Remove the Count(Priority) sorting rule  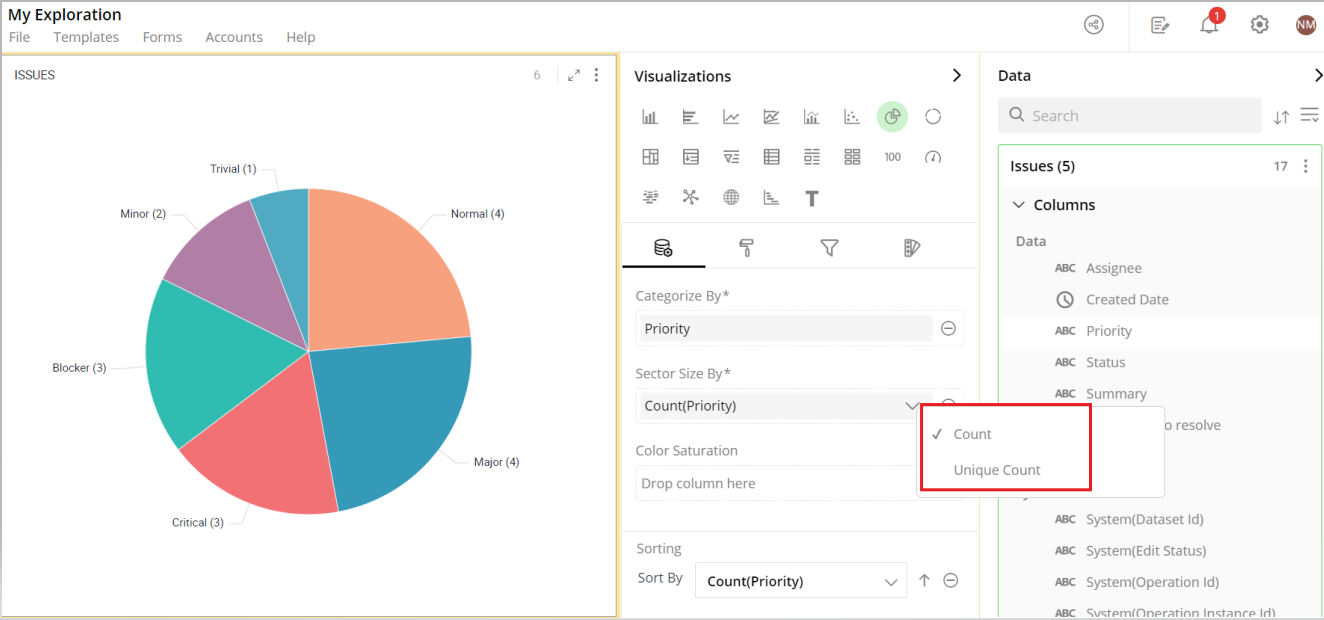(951, 580)
